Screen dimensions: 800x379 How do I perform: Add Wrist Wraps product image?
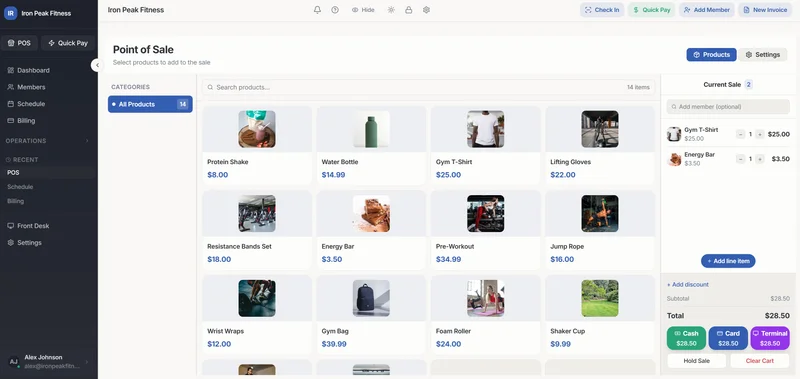[x=257, y=298]
